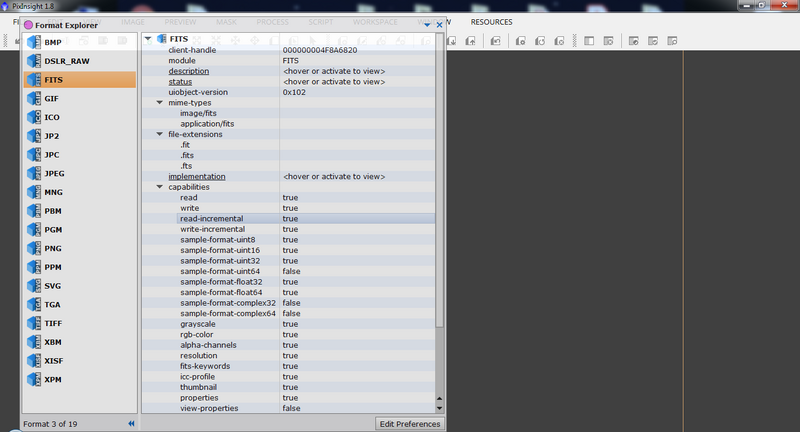Collapse the file-extensions tree node

click(160, 134)
